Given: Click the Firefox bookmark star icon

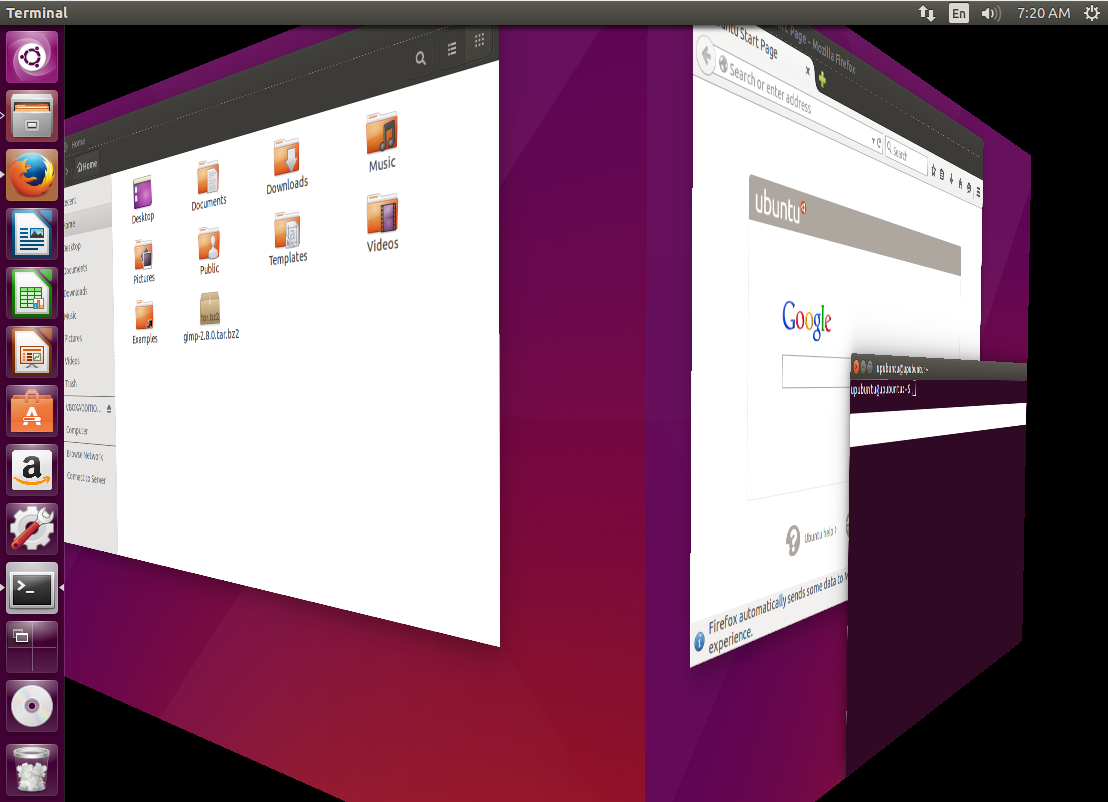Looking at the screenshot, I should click(x=934, y=170).
